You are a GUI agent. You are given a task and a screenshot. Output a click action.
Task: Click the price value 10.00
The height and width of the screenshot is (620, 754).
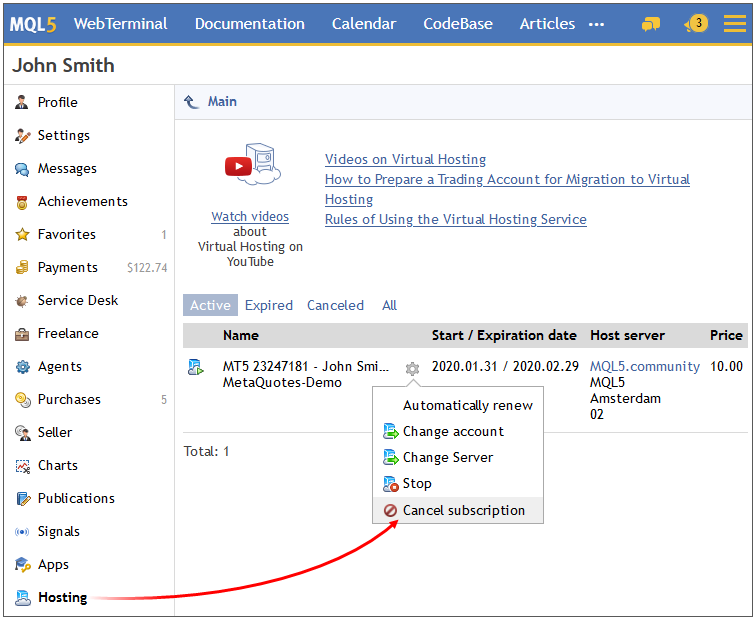(727, 367)
